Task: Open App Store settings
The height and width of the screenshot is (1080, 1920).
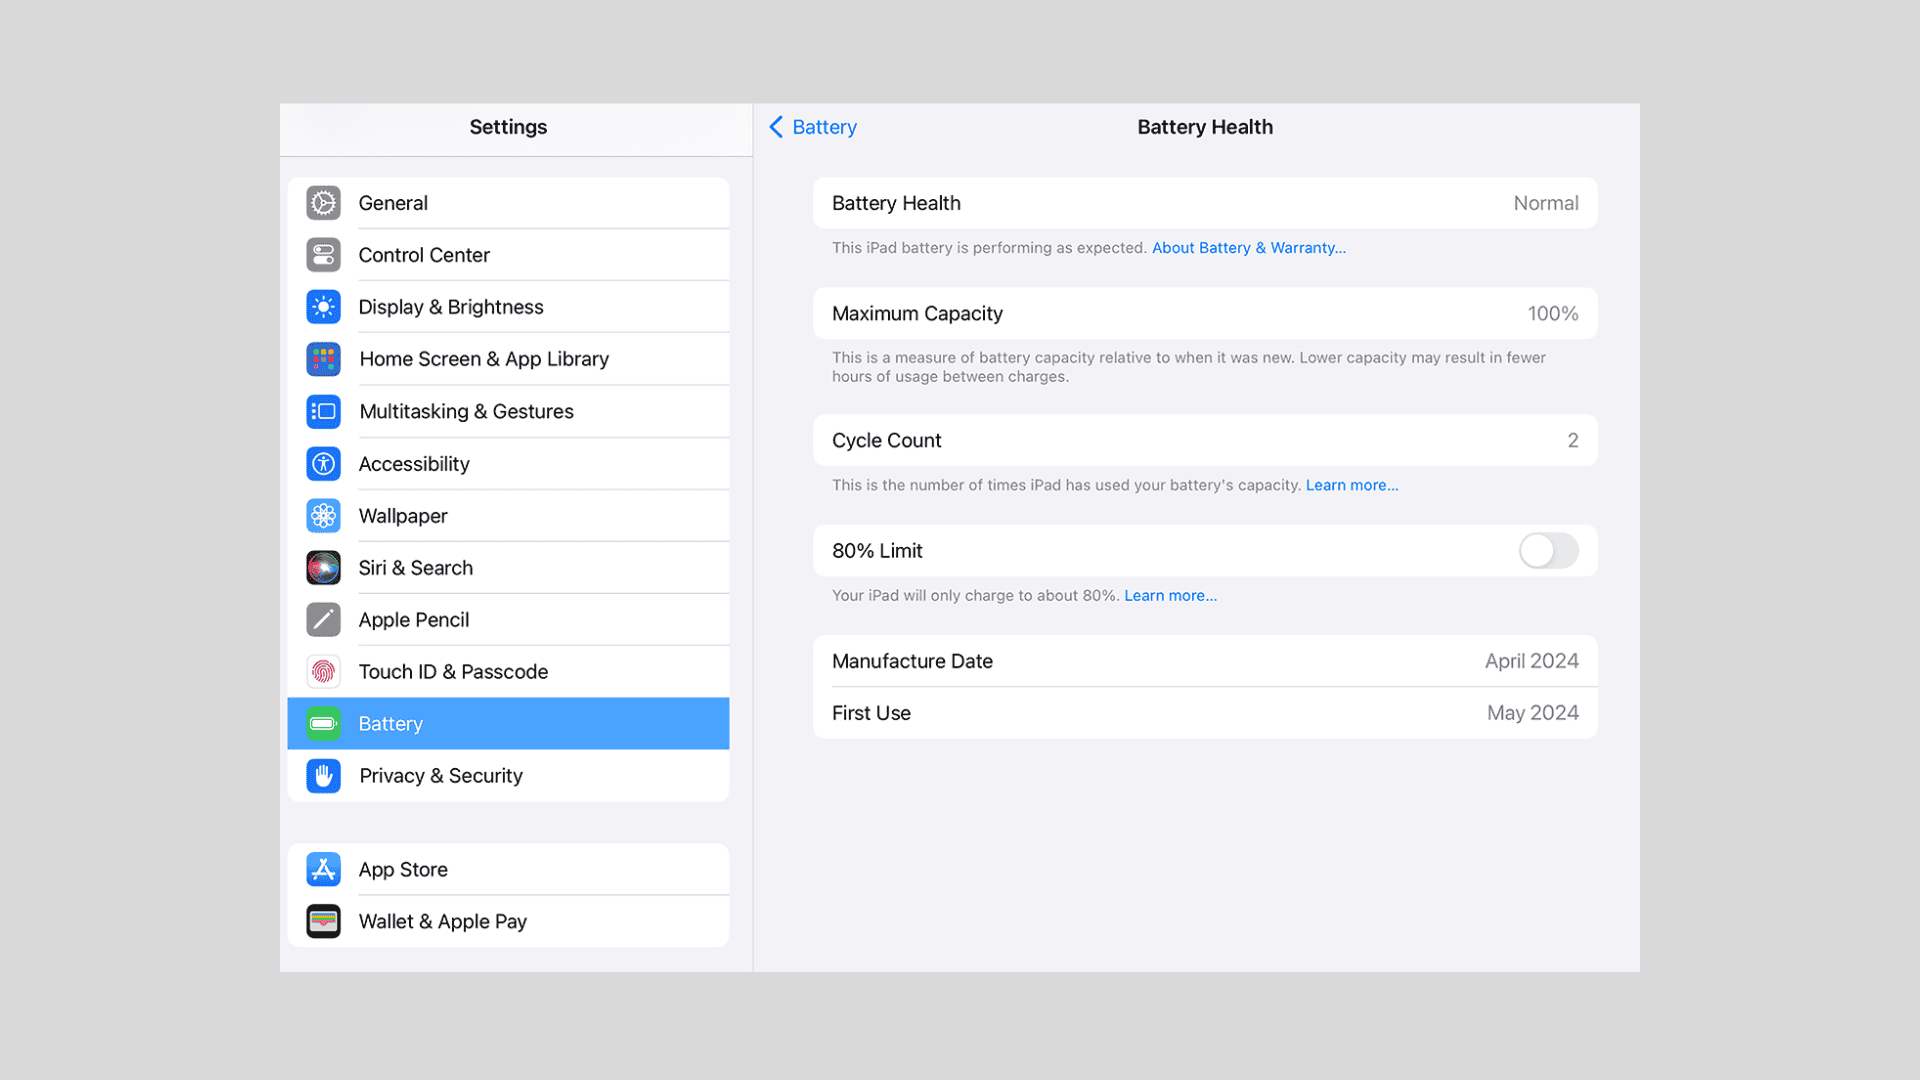Action: [x=508, y=870]
